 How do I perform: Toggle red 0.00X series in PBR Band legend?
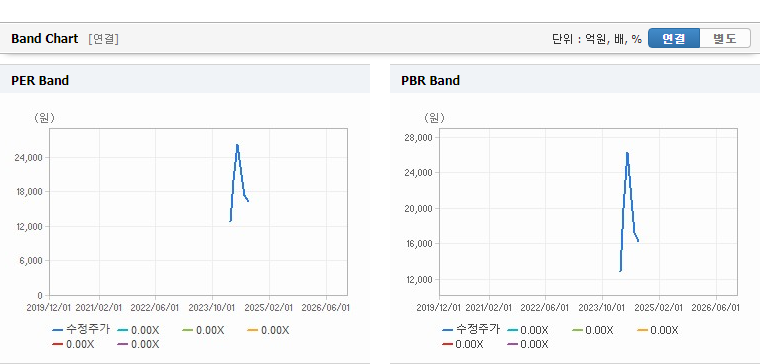463,344
